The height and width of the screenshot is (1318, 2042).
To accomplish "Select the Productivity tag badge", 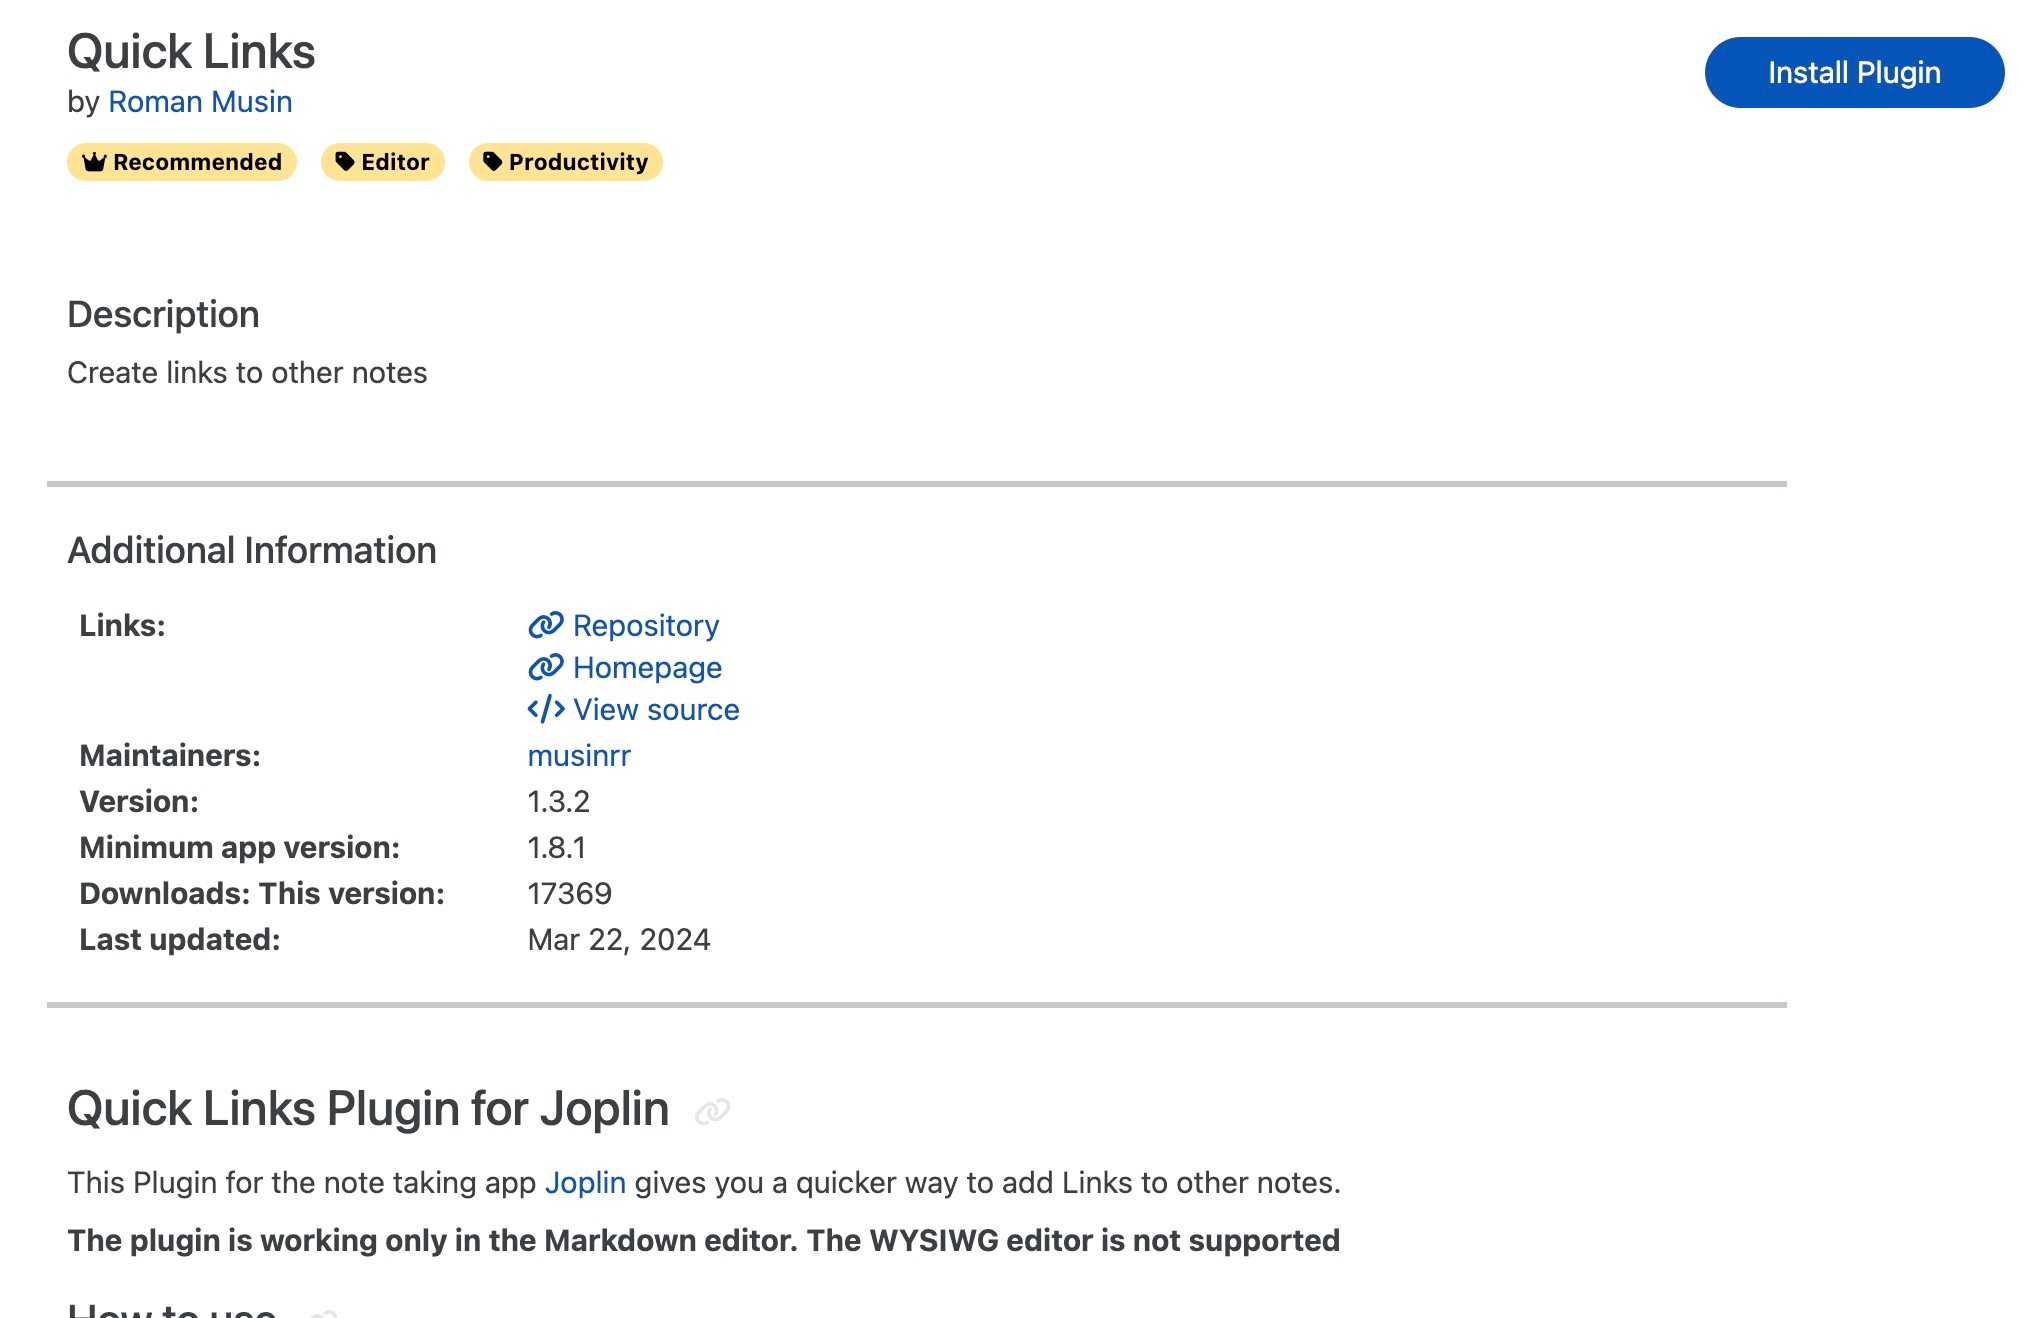I will point(565,162).
